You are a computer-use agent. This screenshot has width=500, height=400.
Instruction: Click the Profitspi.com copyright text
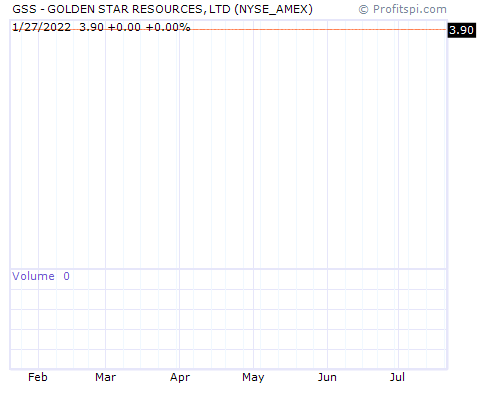click(403, 9)
